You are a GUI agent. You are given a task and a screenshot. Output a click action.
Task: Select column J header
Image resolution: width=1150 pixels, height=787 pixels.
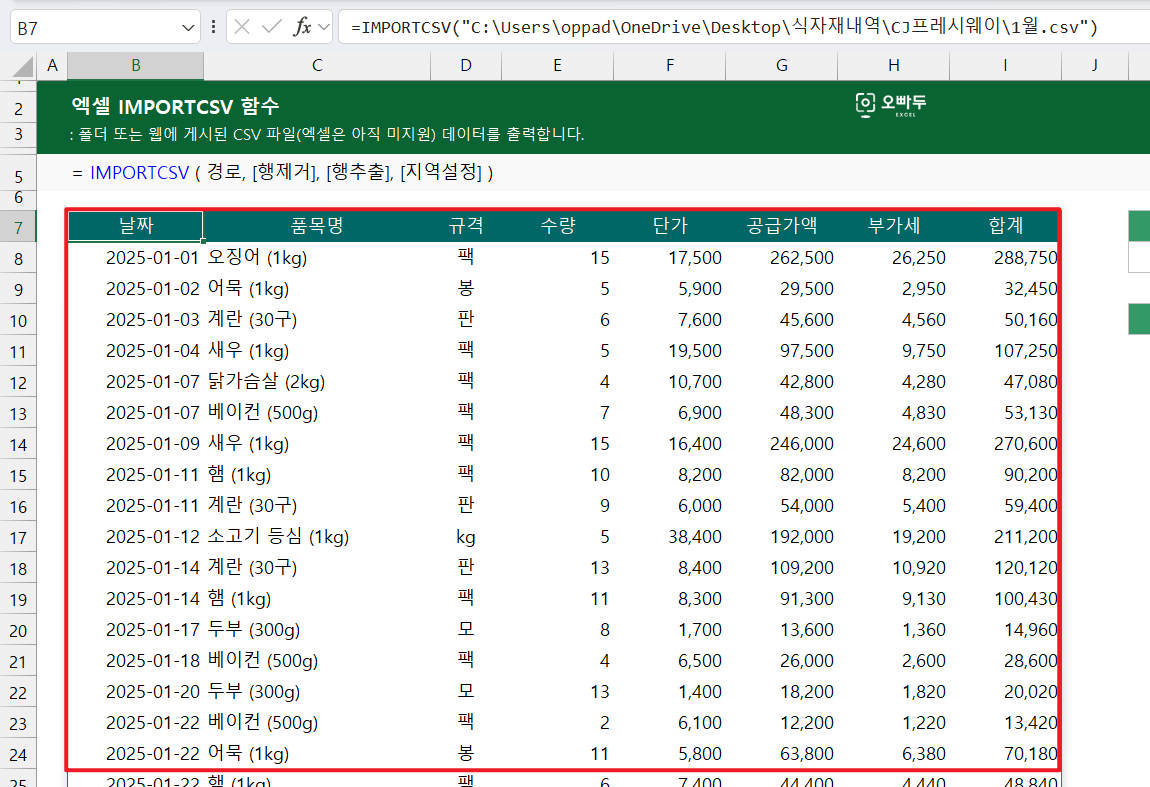[1094, 65]
